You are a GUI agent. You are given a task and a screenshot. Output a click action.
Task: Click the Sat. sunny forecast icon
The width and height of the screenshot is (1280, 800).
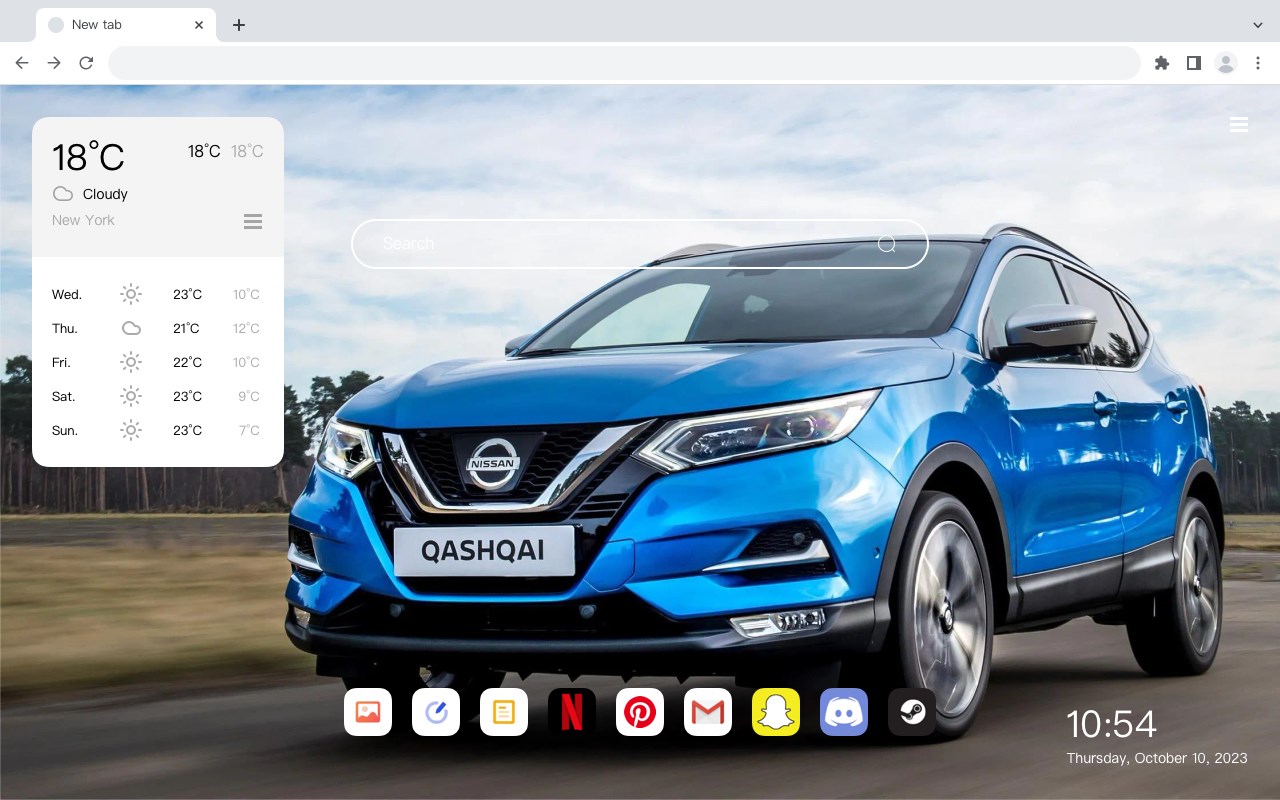(x=131, y=396)
